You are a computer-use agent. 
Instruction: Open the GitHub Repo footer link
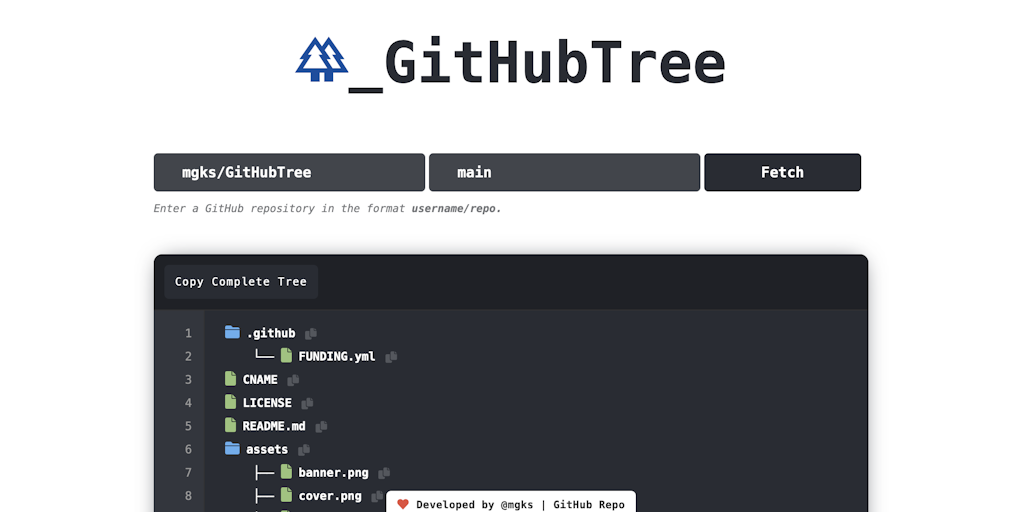point(589,505)
